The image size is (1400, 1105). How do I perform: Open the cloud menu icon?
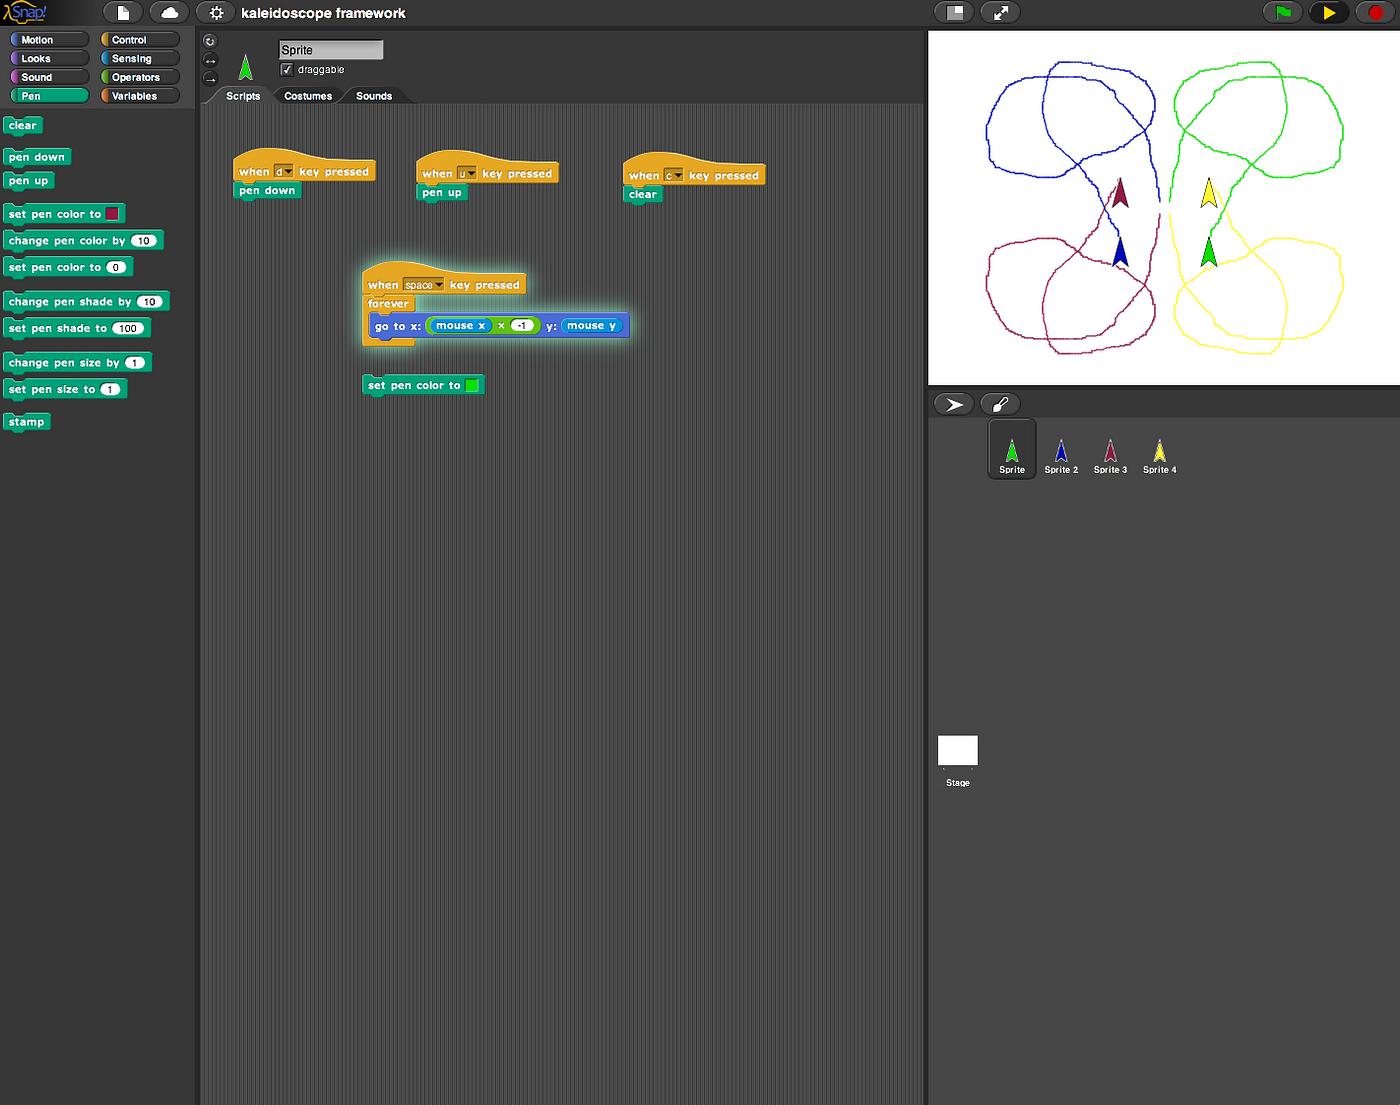[170, 13]
